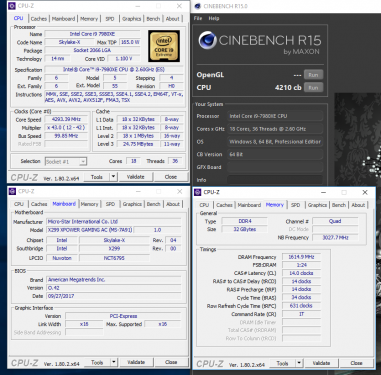Screen dimensions: 381x375
Task: Click the BIOS date 09/27/2017
Action: pos(114,296)
